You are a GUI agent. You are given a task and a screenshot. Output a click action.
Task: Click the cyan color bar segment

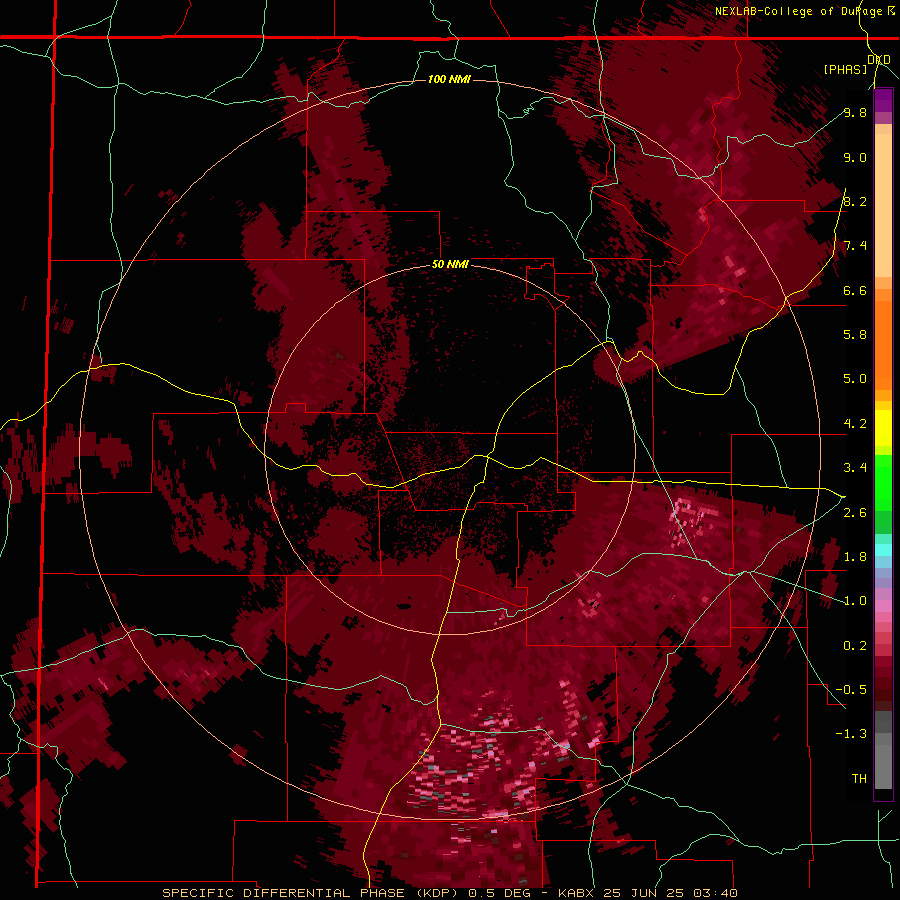tap(883, 549)
